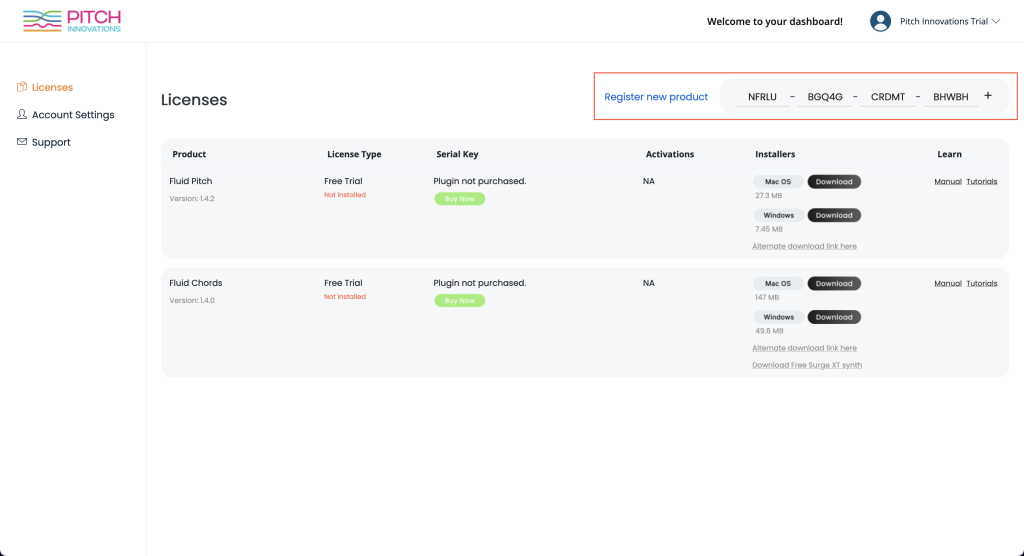Click Not Installed status under Fluid Chords

345,297
